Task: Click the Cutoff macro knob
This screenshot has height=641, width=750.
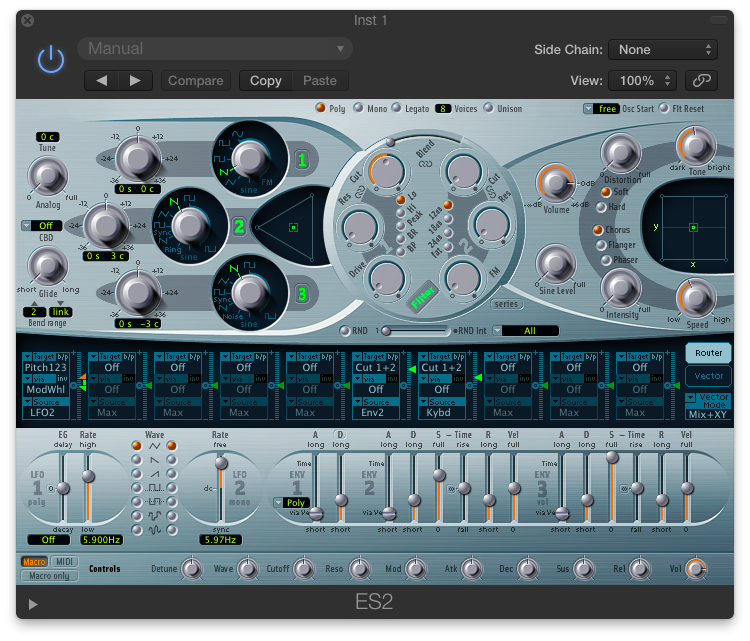Action: [303, 569]
